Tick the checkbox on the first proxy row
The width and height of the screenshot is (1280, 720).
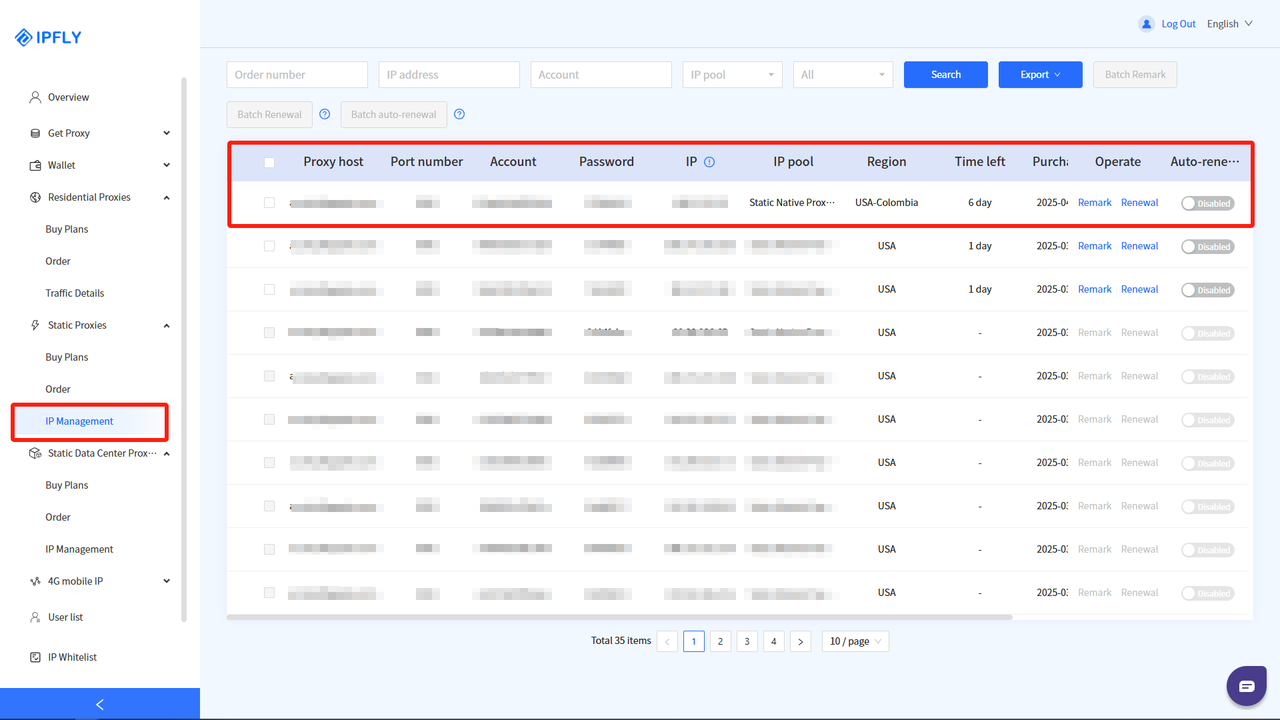269,202
